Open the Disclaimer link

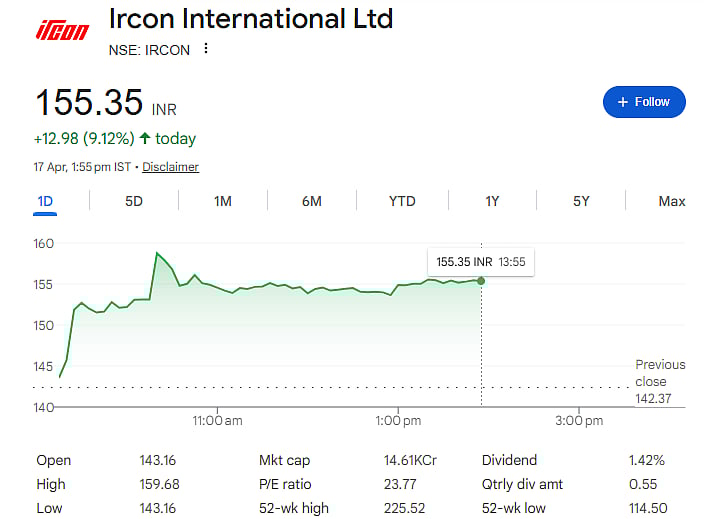coord(170,167)
